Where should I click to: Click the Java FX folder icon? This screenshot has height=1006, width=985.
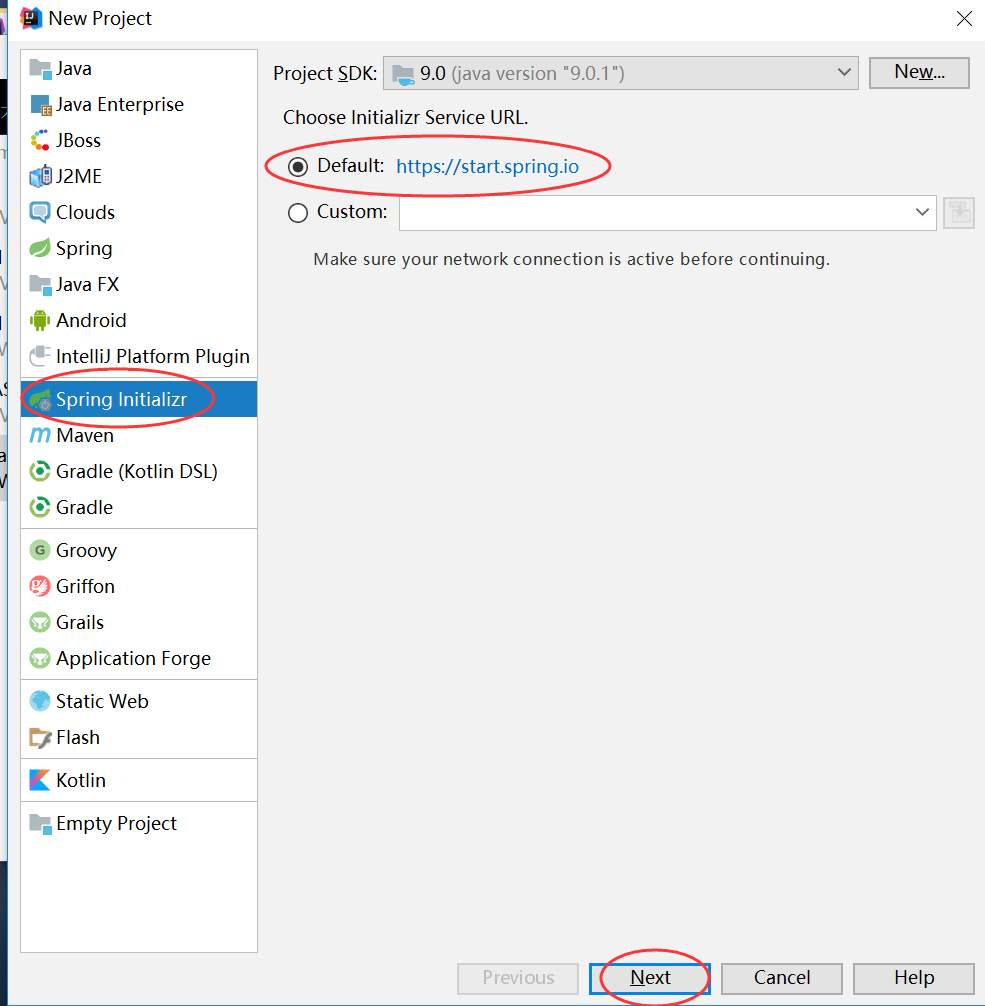(x=40, y=284)
